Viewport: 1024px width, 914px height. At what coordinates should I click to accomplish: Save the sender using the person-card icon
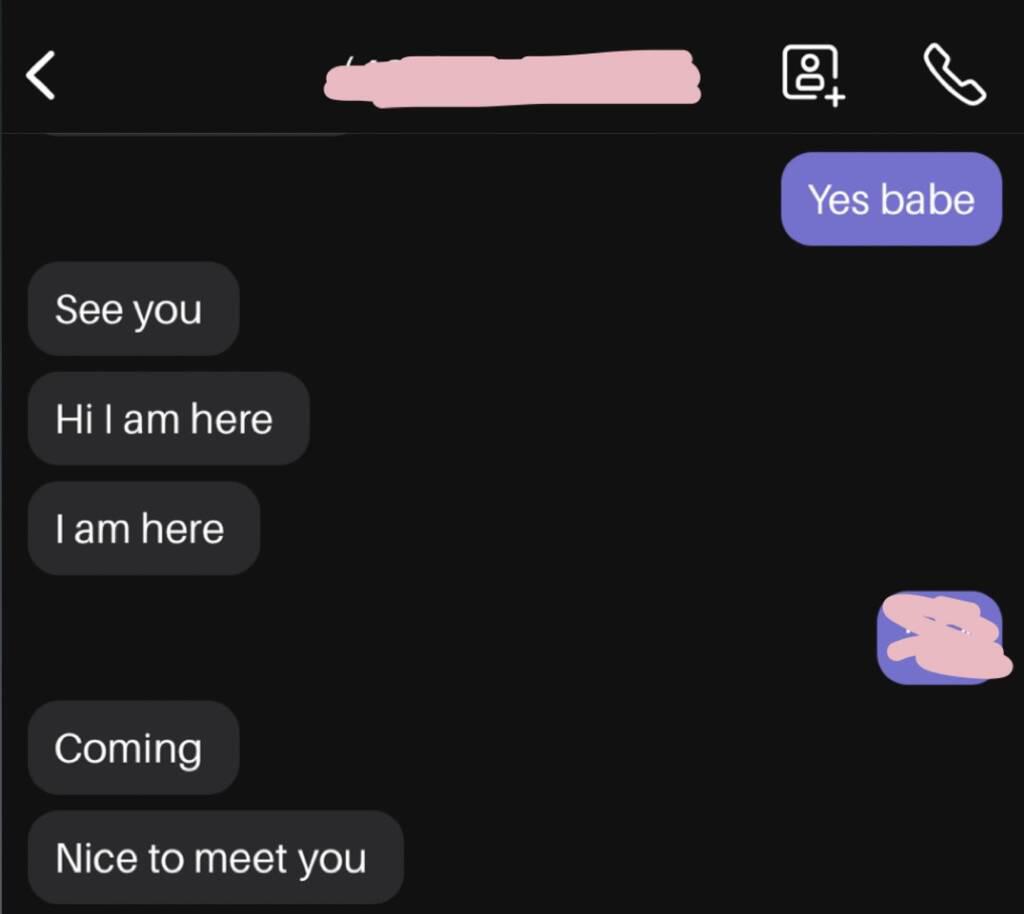point(813,74)
